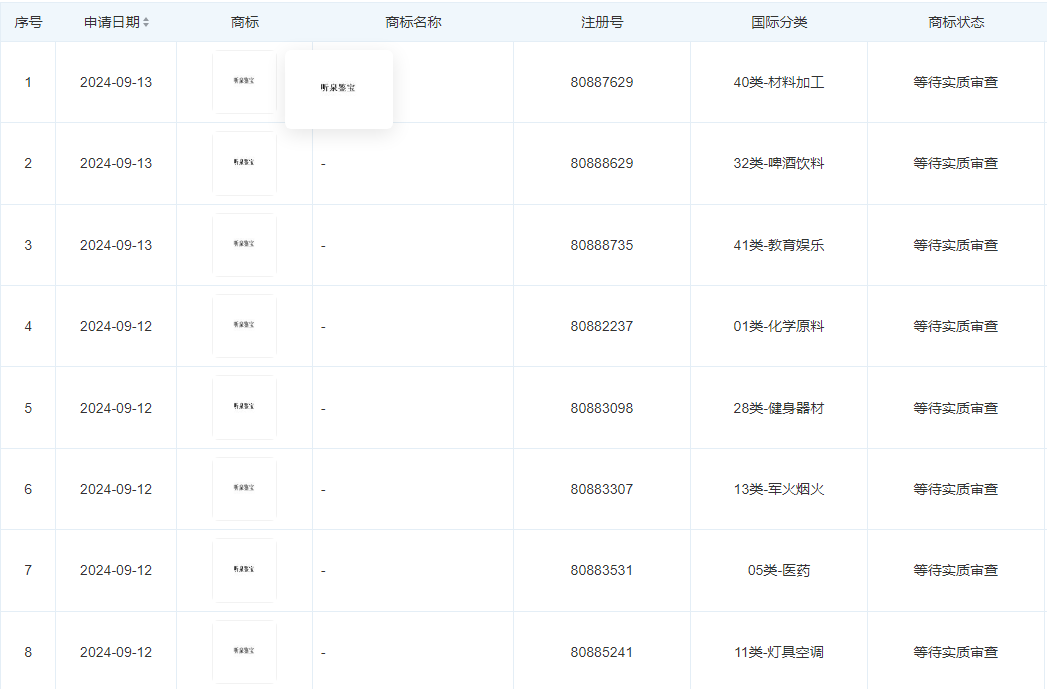Click class 13类-军火烟火 cell
The image size is (1047, 689).
[x=779, y=489]
